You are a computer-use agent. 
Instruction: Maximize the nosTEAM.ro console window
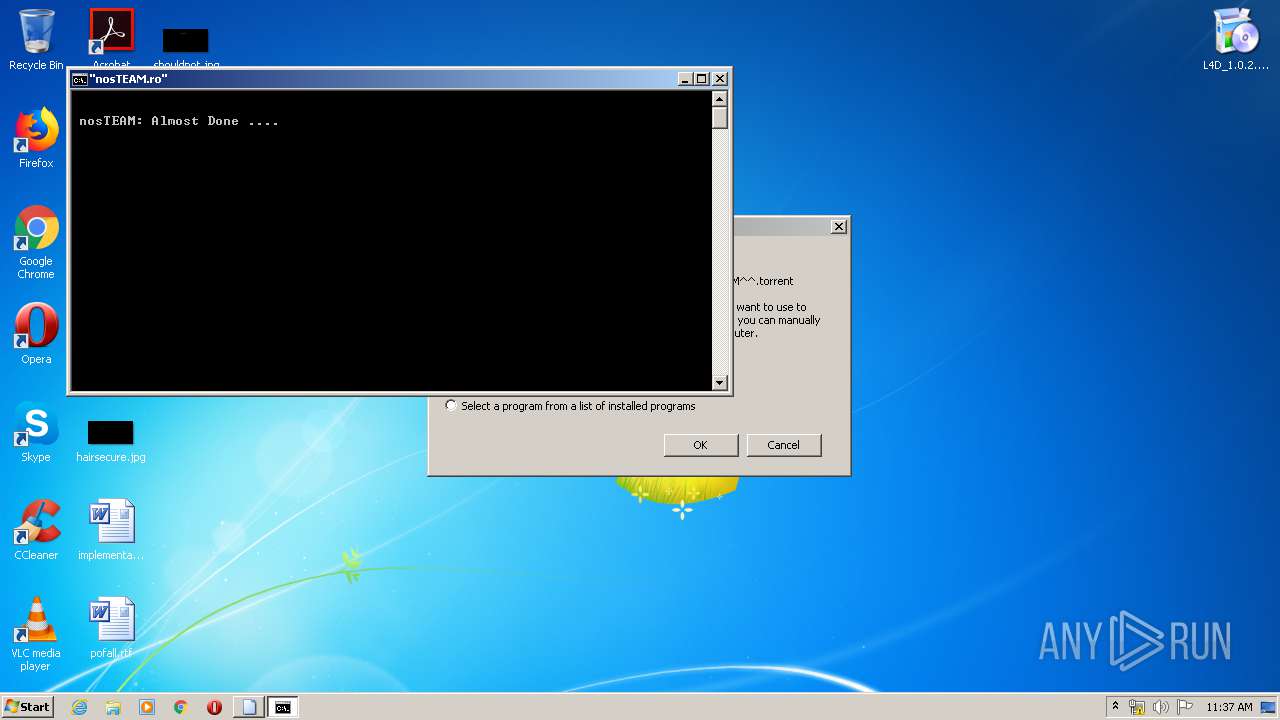[702, 79]
